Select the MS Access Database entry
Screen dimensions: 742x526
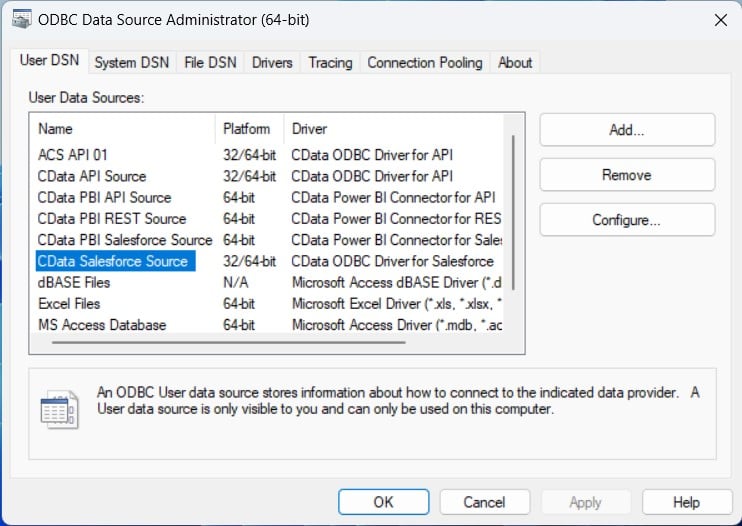(102, 325)
